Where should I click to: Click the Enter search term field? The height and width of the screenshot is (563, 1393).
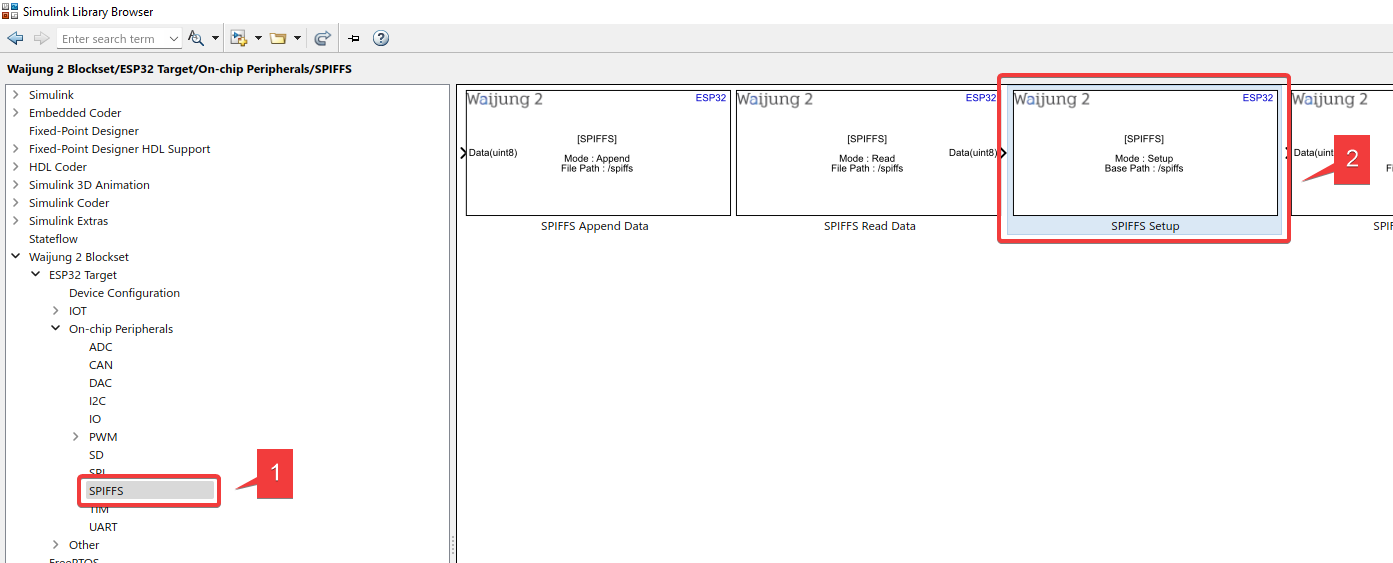tap(108, 39)
